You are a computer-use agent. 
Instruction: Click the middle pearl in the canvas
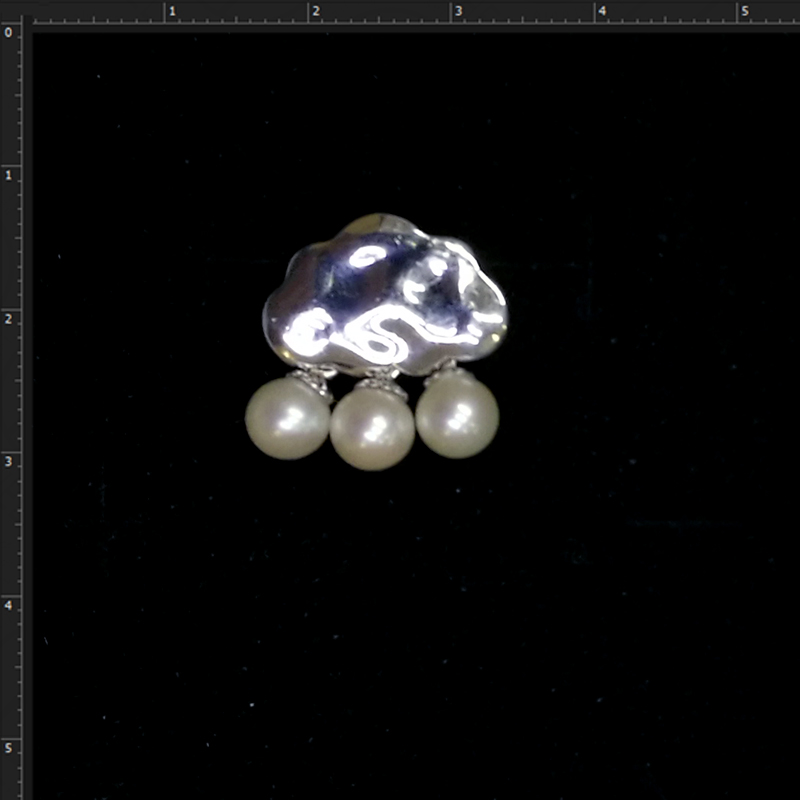pyautogui.click(x=372, y=430)
